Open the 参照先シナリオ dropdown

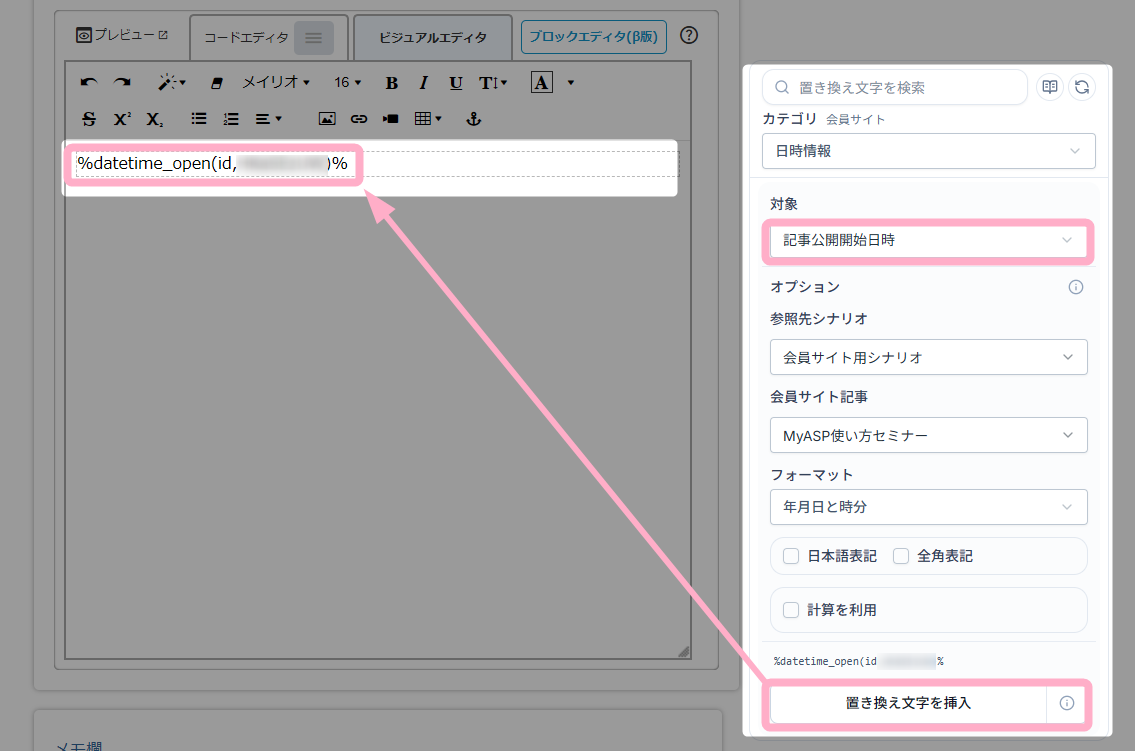pyautogui.click(x=929, y=357)
